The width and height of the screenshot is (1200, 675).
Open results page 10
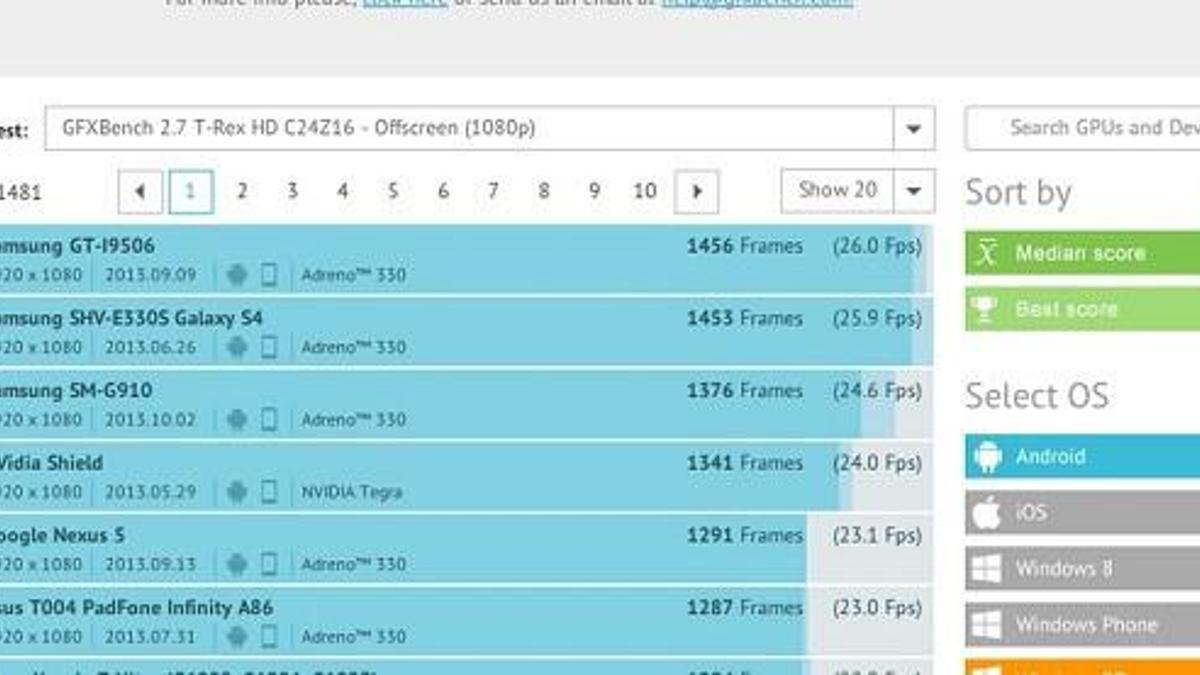coord(645,191)
